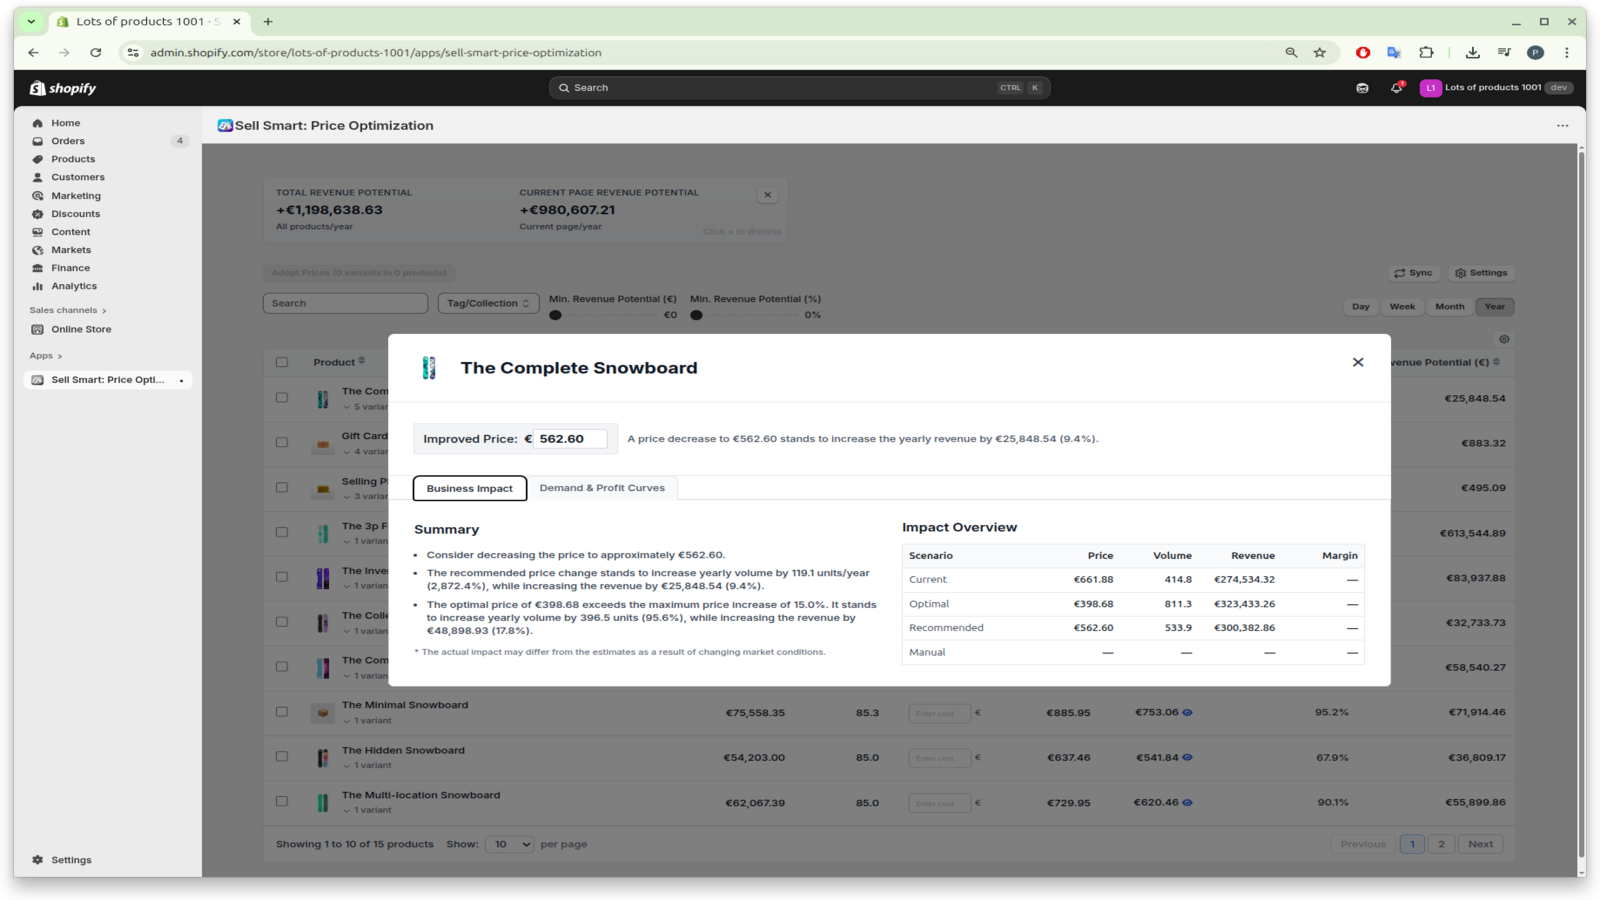Tick The Minimal Snowboard checkbox
Viewport: 1600px width, 900px height.
coord(282,712)
